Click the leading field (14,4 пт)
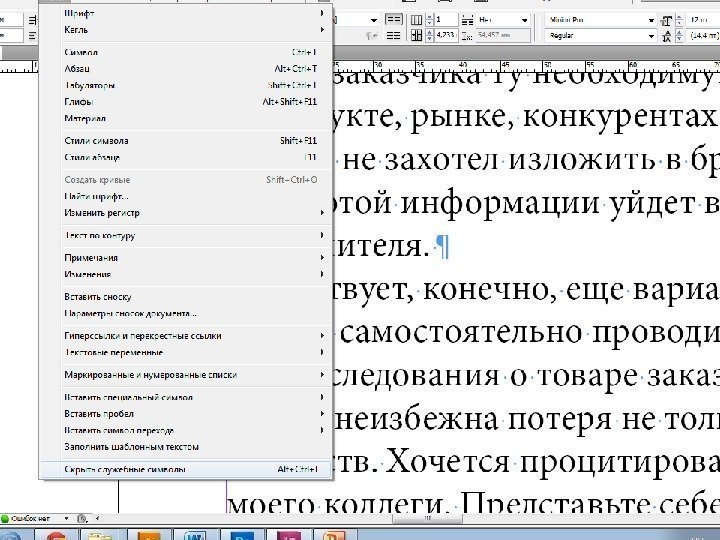The image size is (720, 540). click(703, 35)
